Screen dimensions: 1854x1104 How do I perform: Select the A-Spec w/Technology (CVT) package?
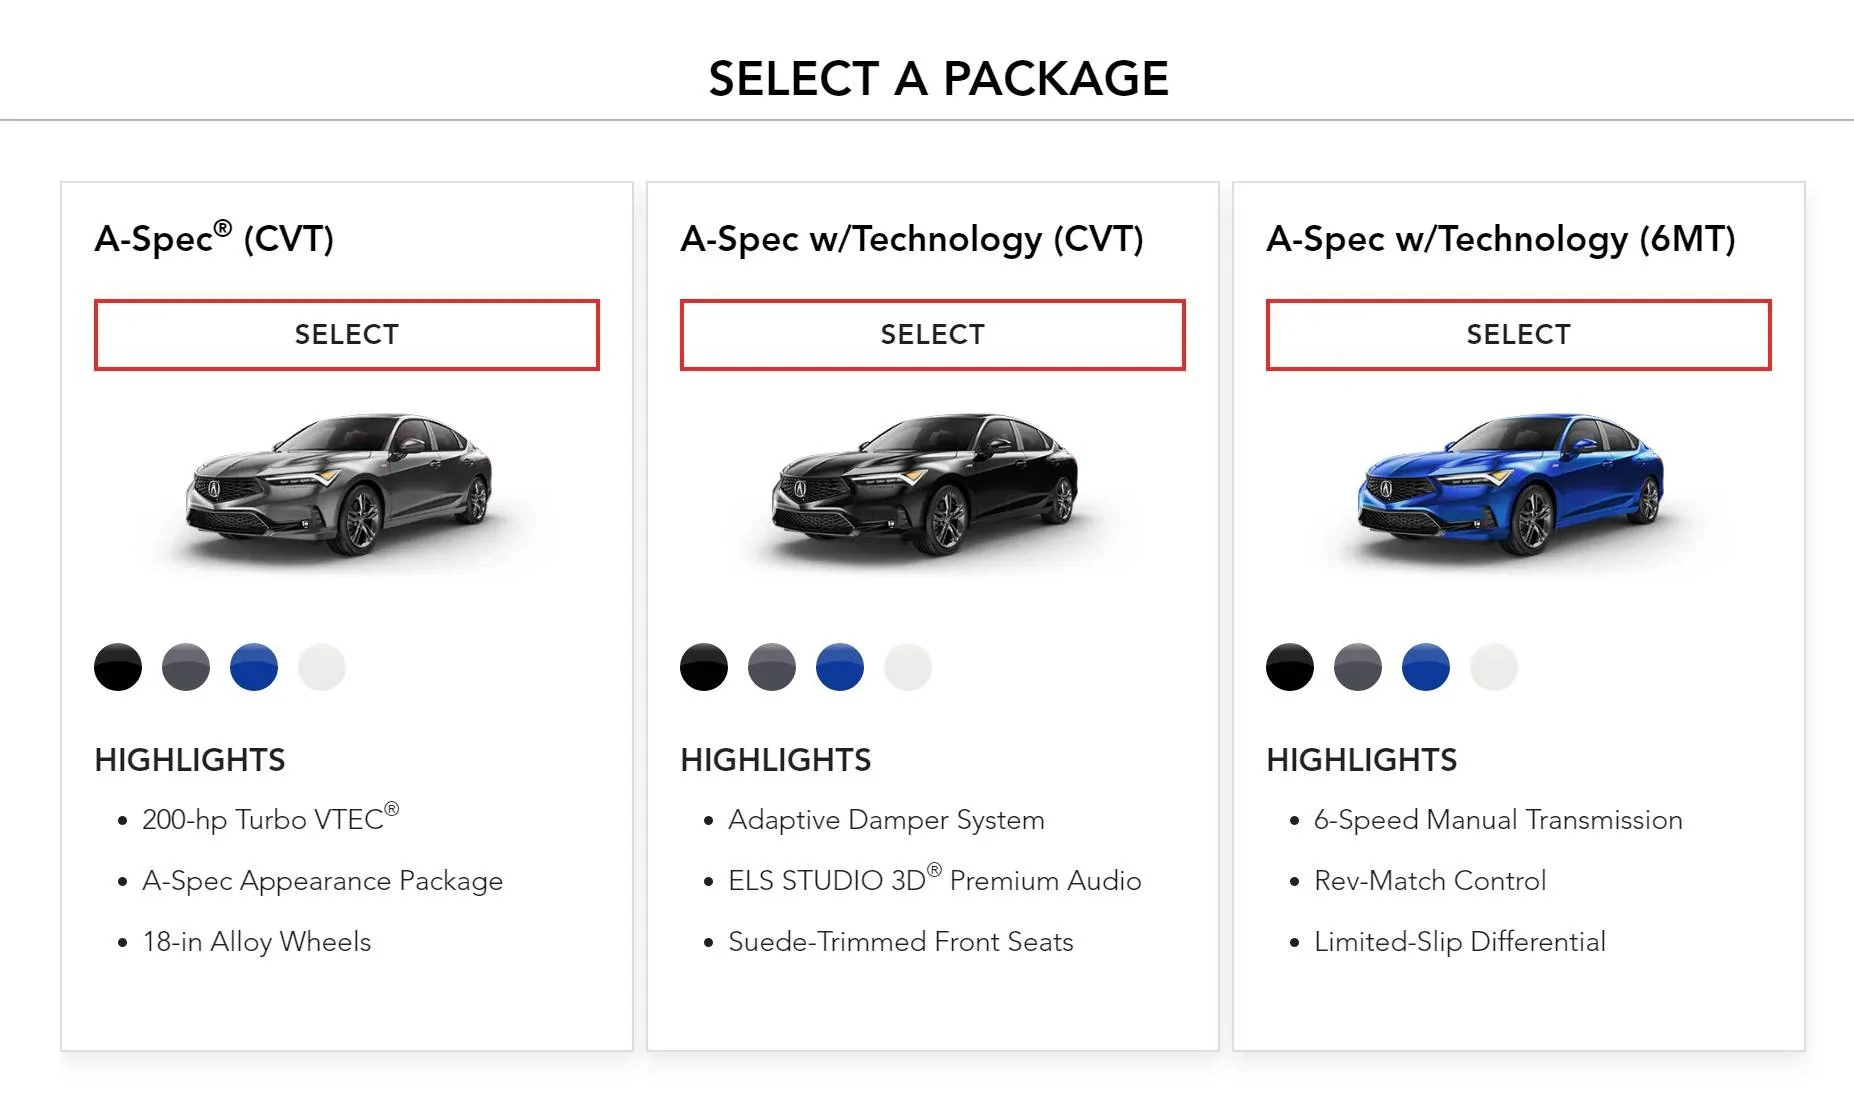[x=932, y=334]
